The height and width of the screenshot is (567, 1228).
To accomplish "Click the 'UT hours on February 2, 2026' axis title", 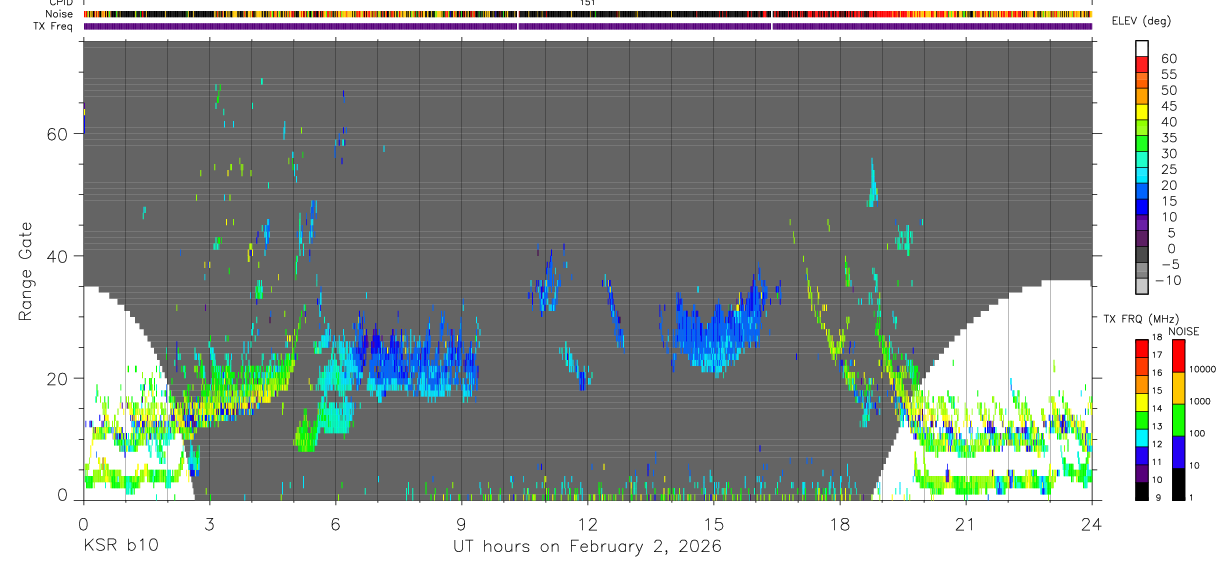I will pos(585,547).
